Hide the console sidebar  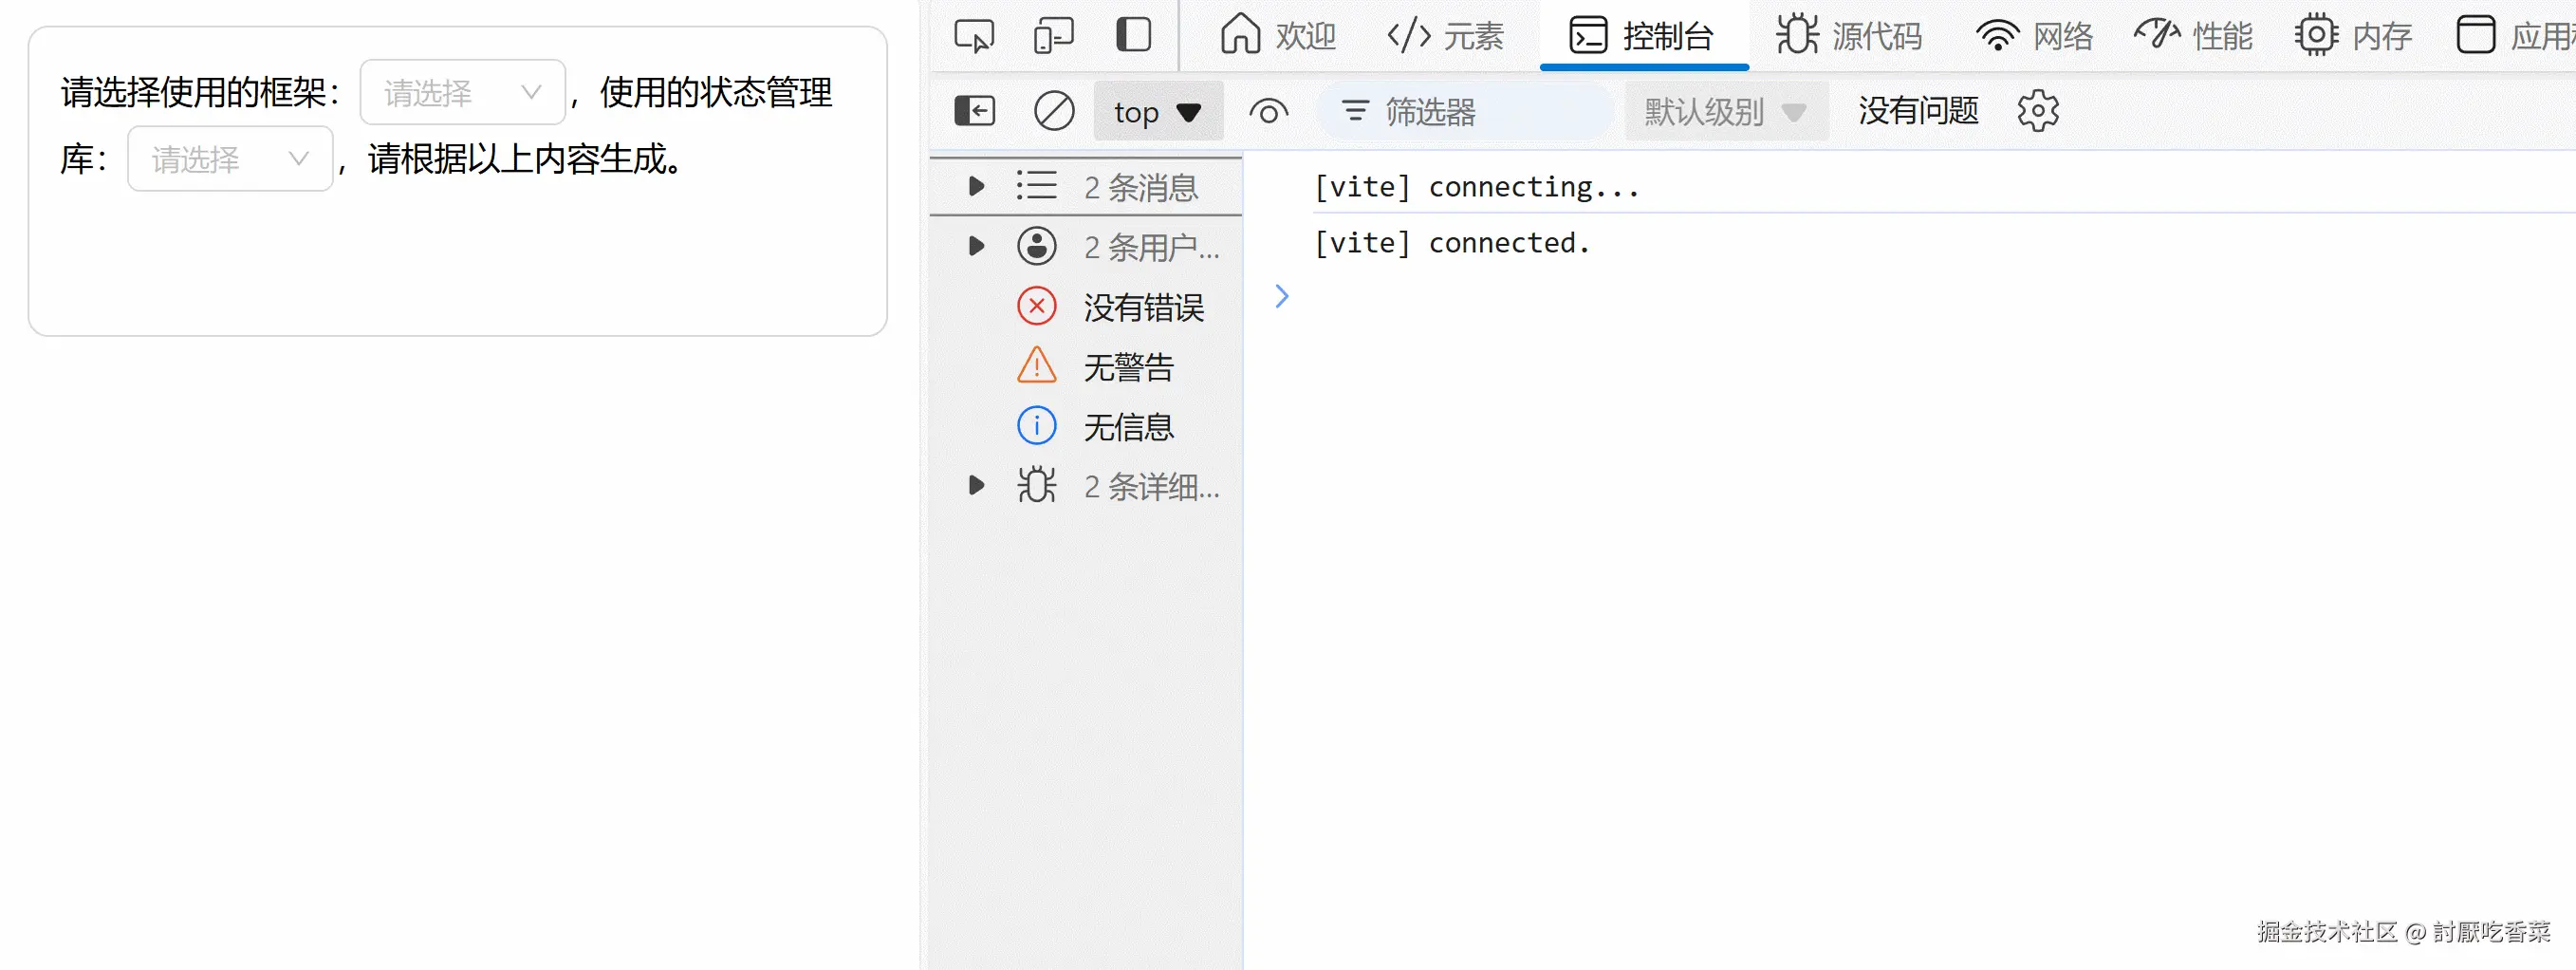coord(974,111)
